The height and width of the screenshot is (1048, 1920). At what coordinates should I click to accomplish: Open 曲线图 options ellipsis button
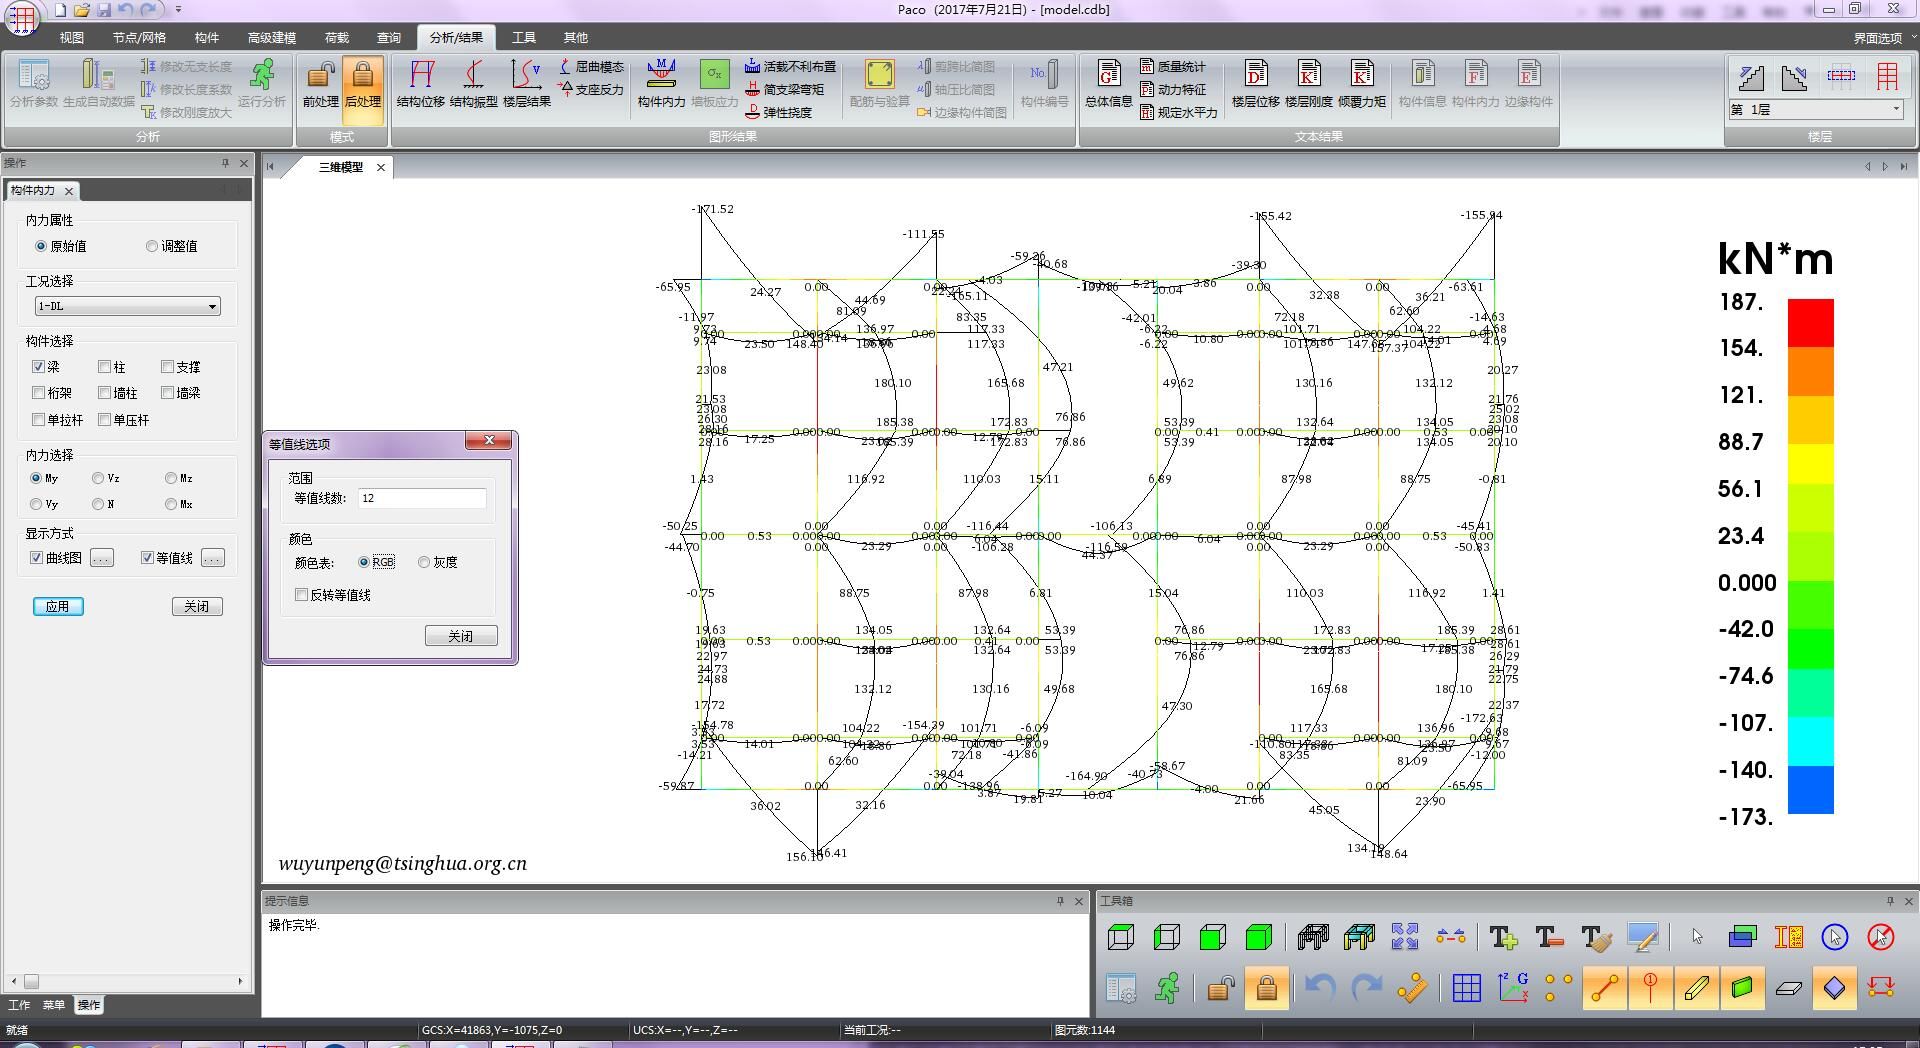pos(102,558)
